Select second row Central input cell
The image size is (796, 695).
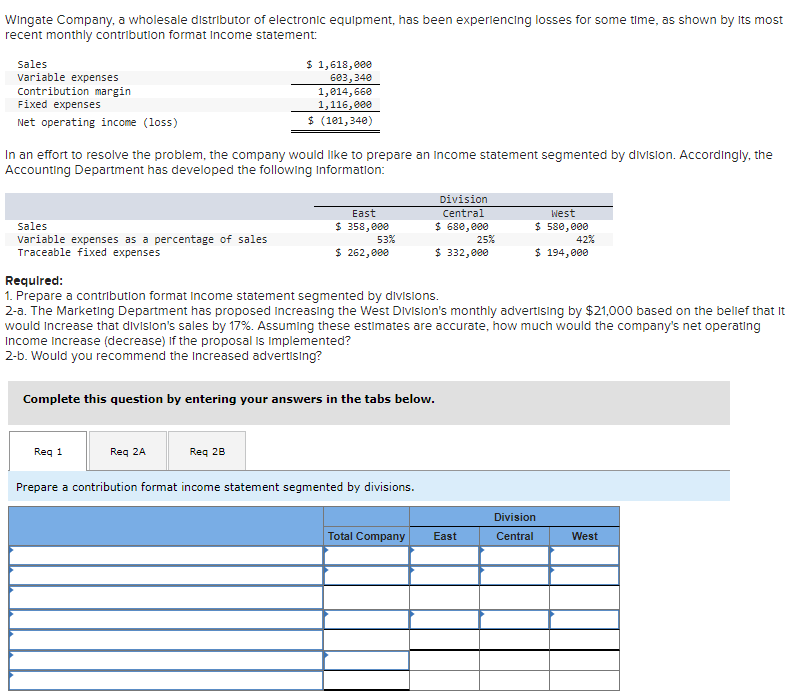pos(514,576)
